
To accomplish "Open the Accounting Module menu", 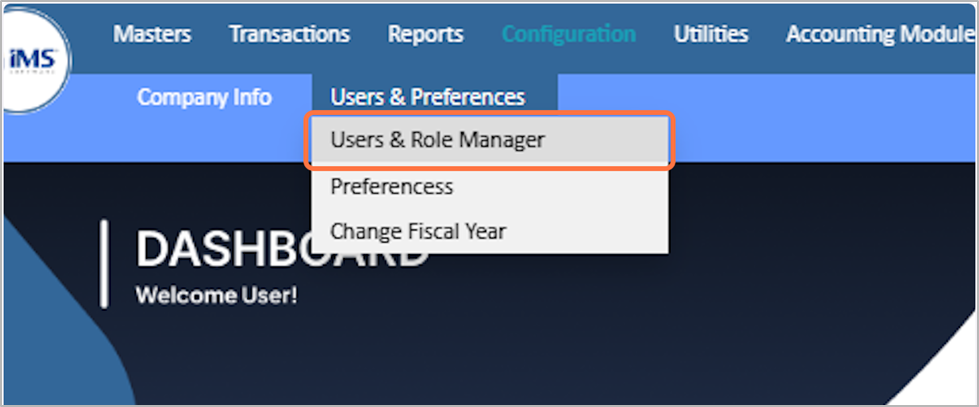I will click(875, 34).
